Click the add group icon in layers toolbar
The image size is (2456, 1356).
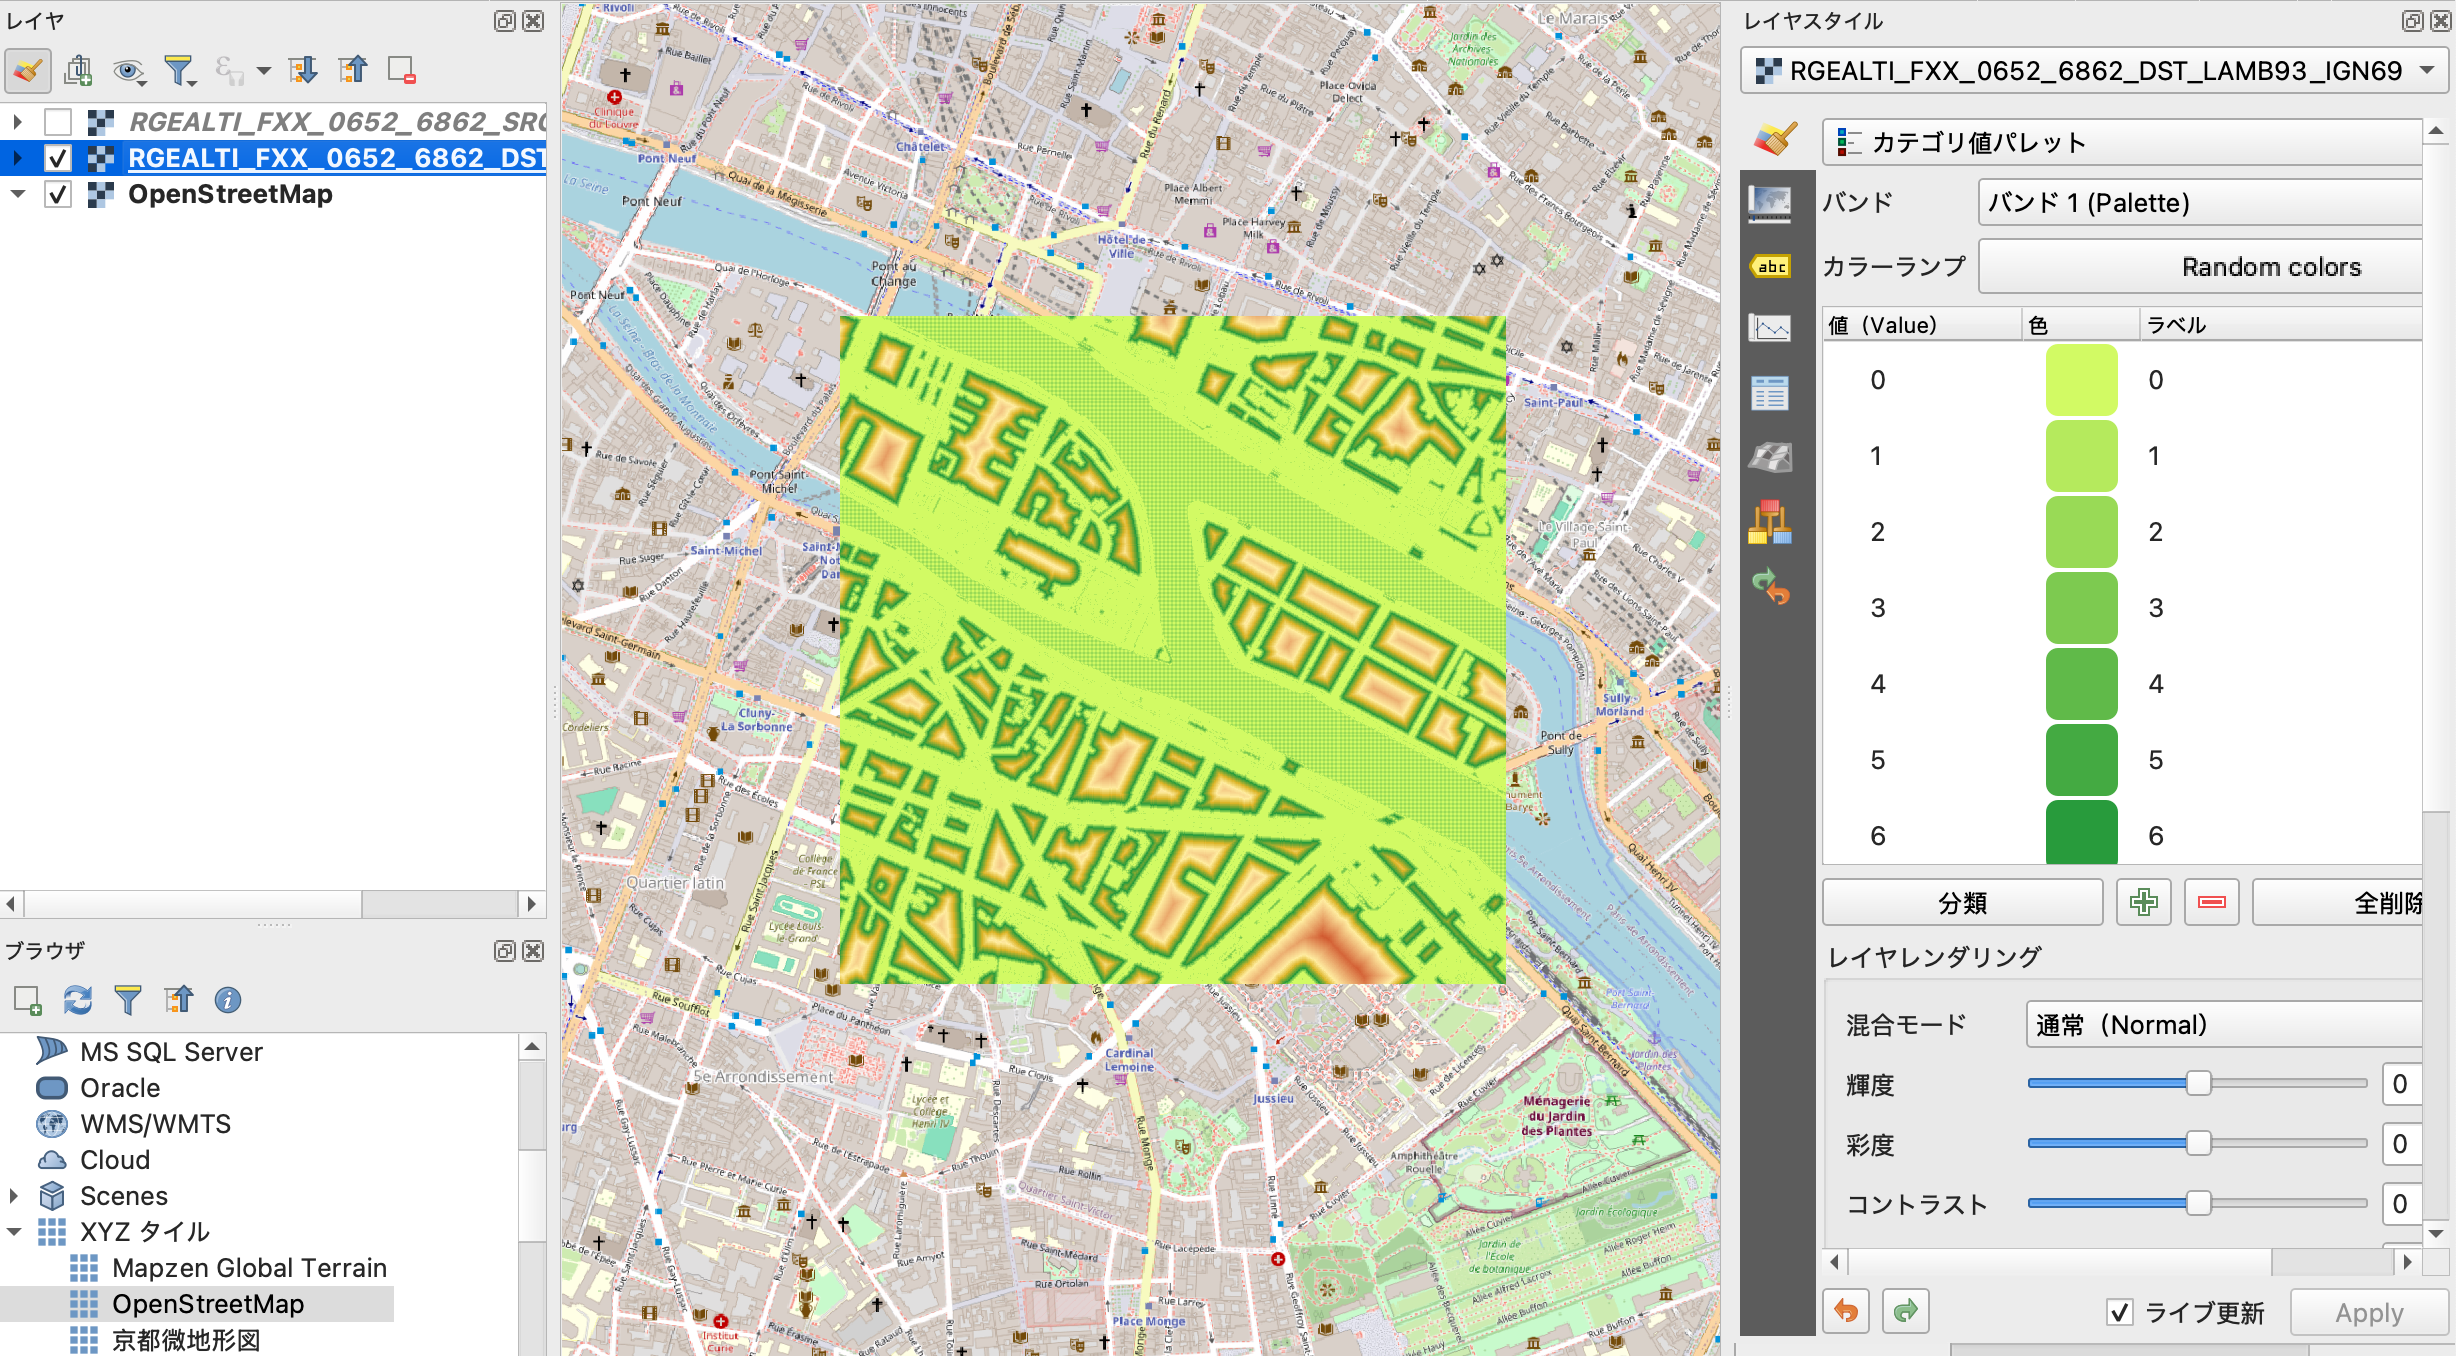pos(78,70)
